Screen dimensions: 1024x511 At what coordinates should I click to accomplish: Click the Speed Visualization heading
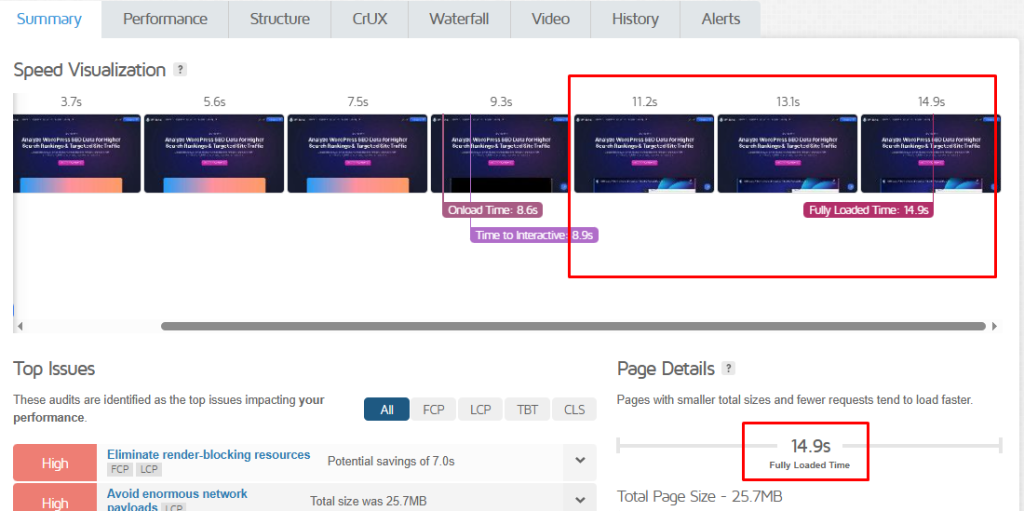(89, 70)
